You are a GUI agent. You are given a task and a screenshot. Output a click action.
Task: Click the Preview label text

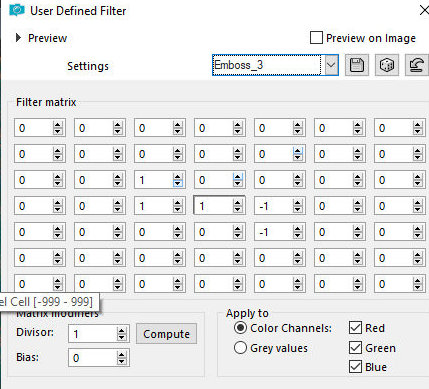click(x=48, y=38)
